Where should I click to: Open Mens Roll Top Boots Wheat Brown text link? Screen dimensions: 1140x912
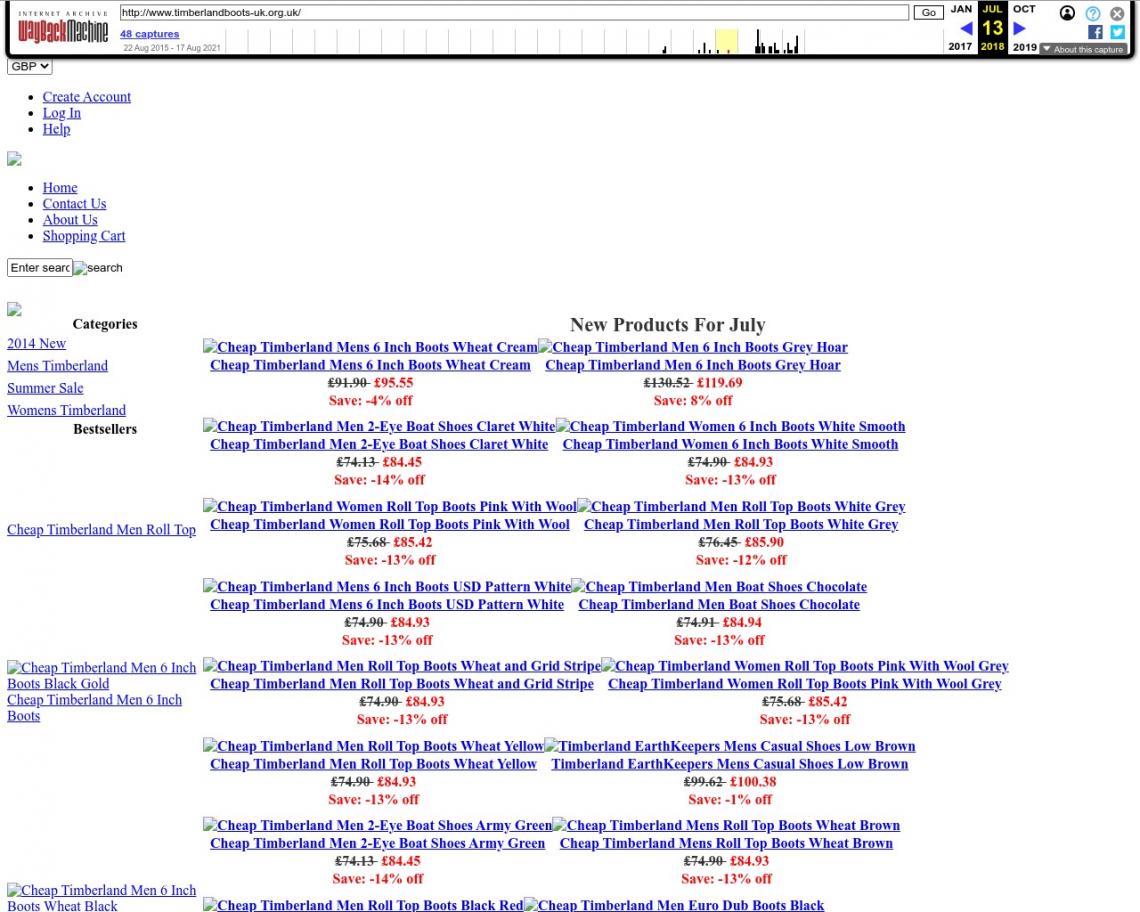tap(726, 843)
